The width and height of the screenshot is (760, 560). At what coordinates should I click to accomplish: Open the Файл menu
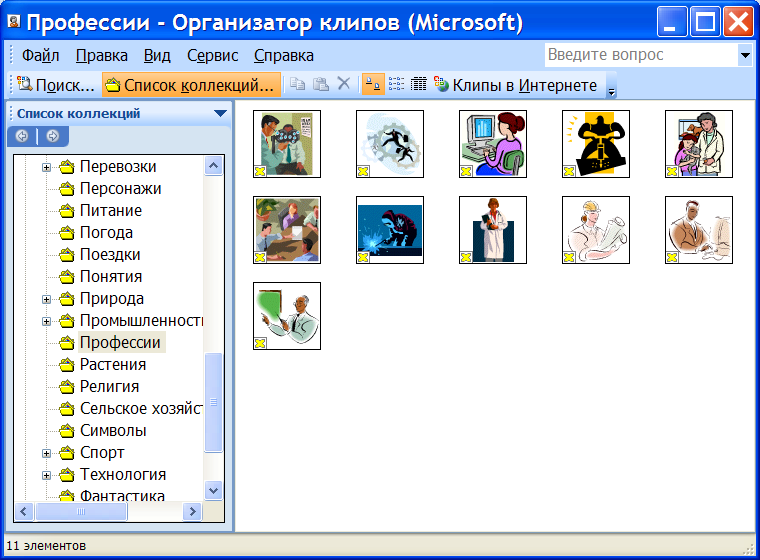pyautogui.click(x=41, y=55)
